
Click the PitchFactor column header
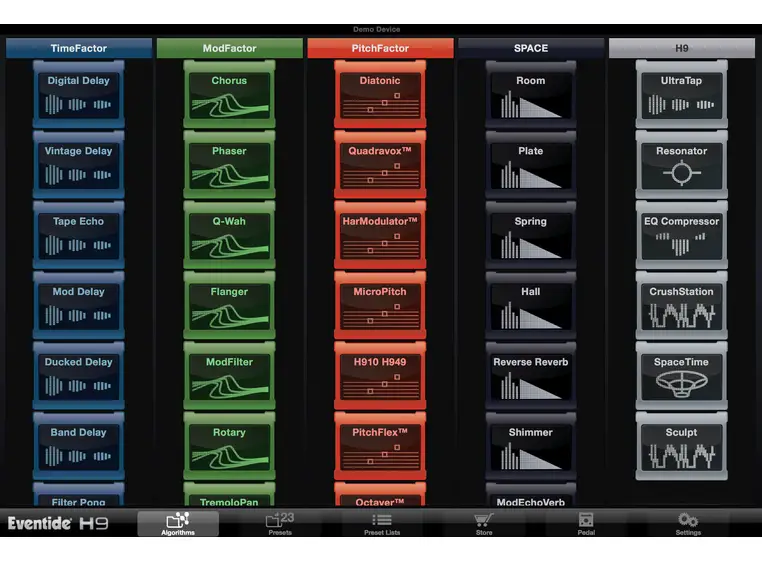(380, 48)
